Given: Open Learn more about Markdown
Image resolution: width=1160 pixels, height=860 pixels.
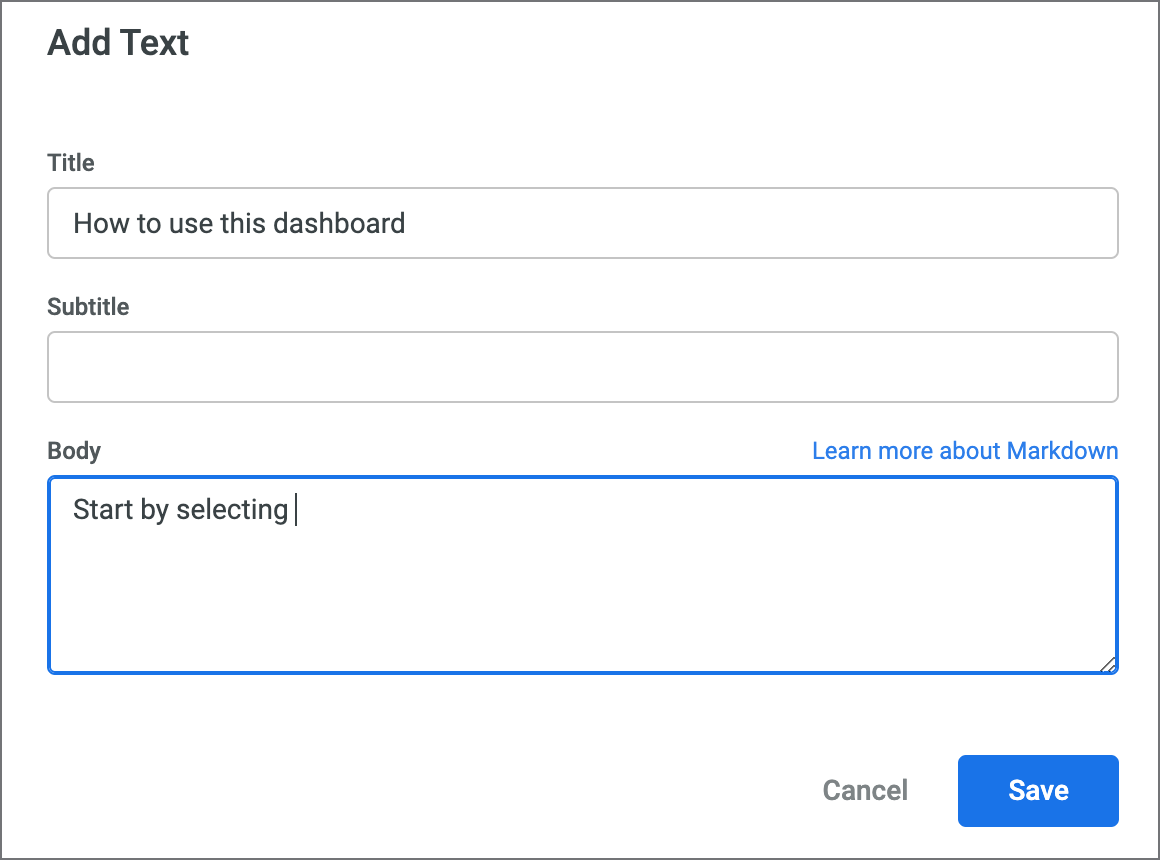Looking at the screenshot, I should pos(964,451).
